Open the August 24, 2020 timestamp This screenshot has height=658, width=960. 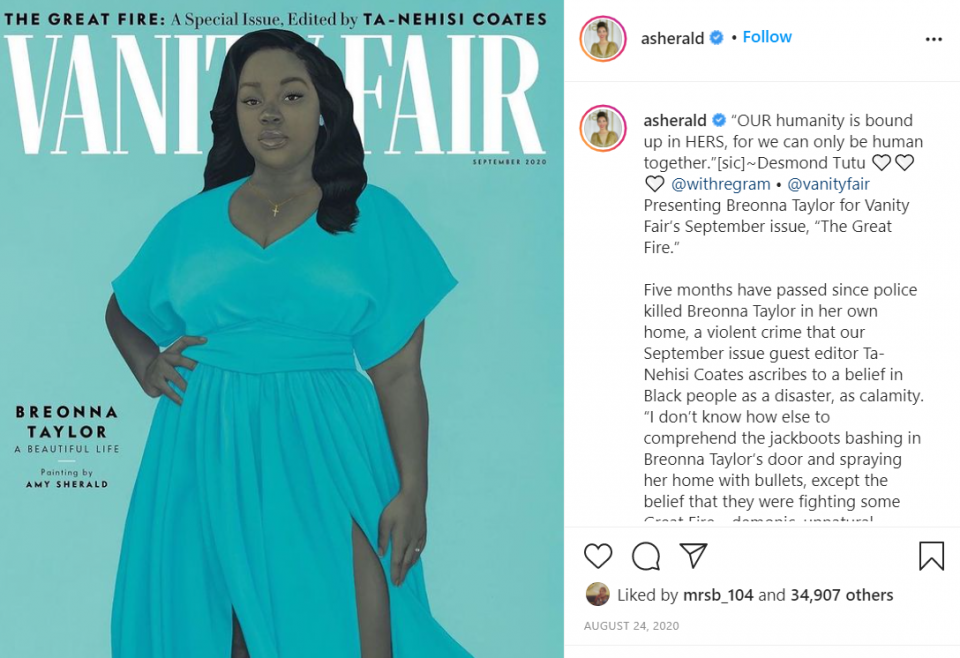[x=631, y=626]
